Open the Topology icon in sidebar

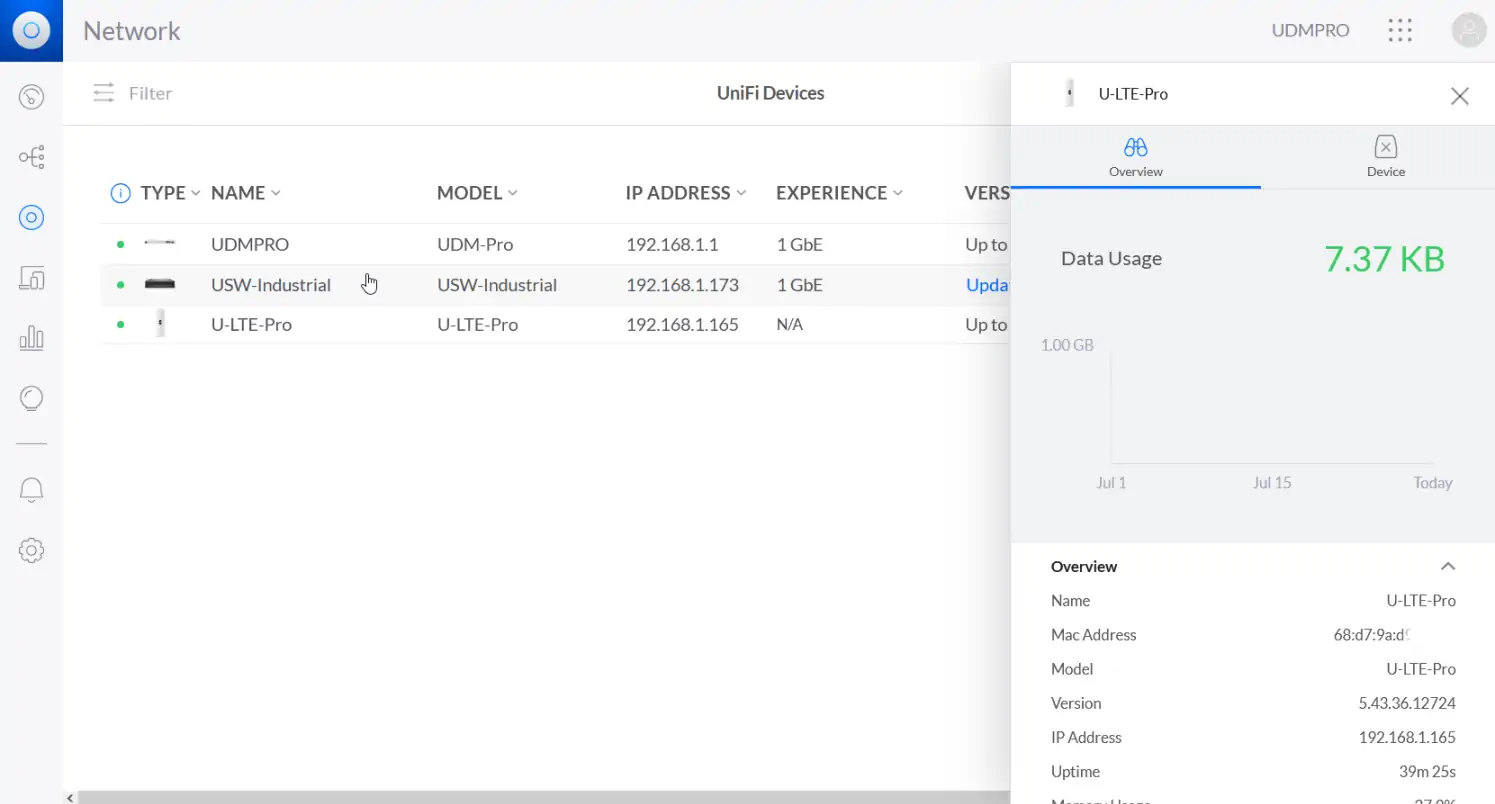(x=31, y=157)
